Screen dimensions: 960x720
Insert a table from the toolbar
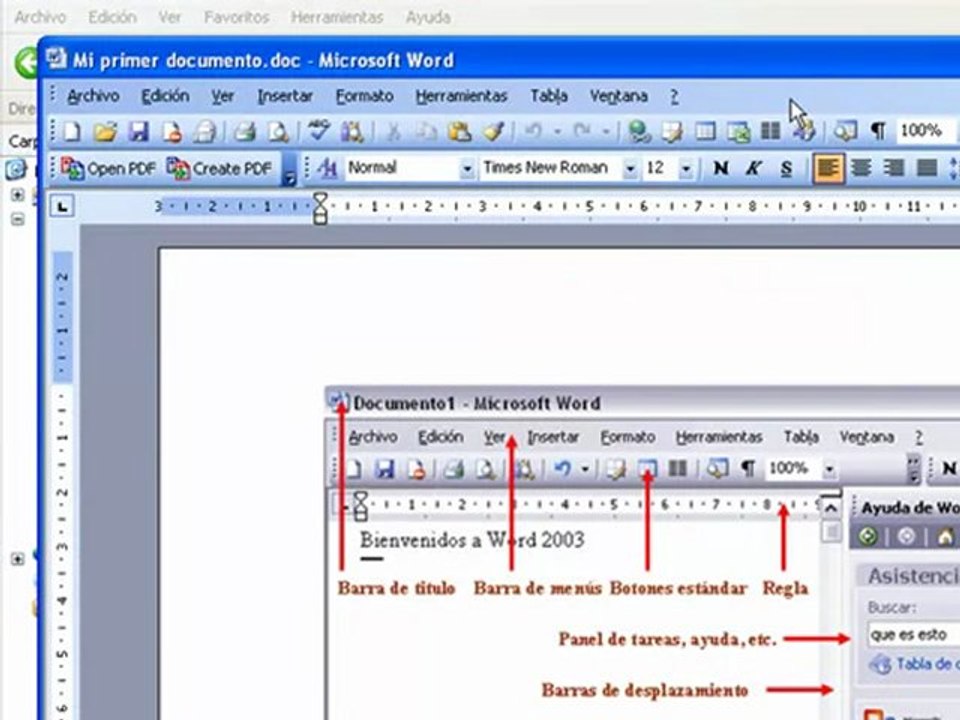(x=705, y=131)
